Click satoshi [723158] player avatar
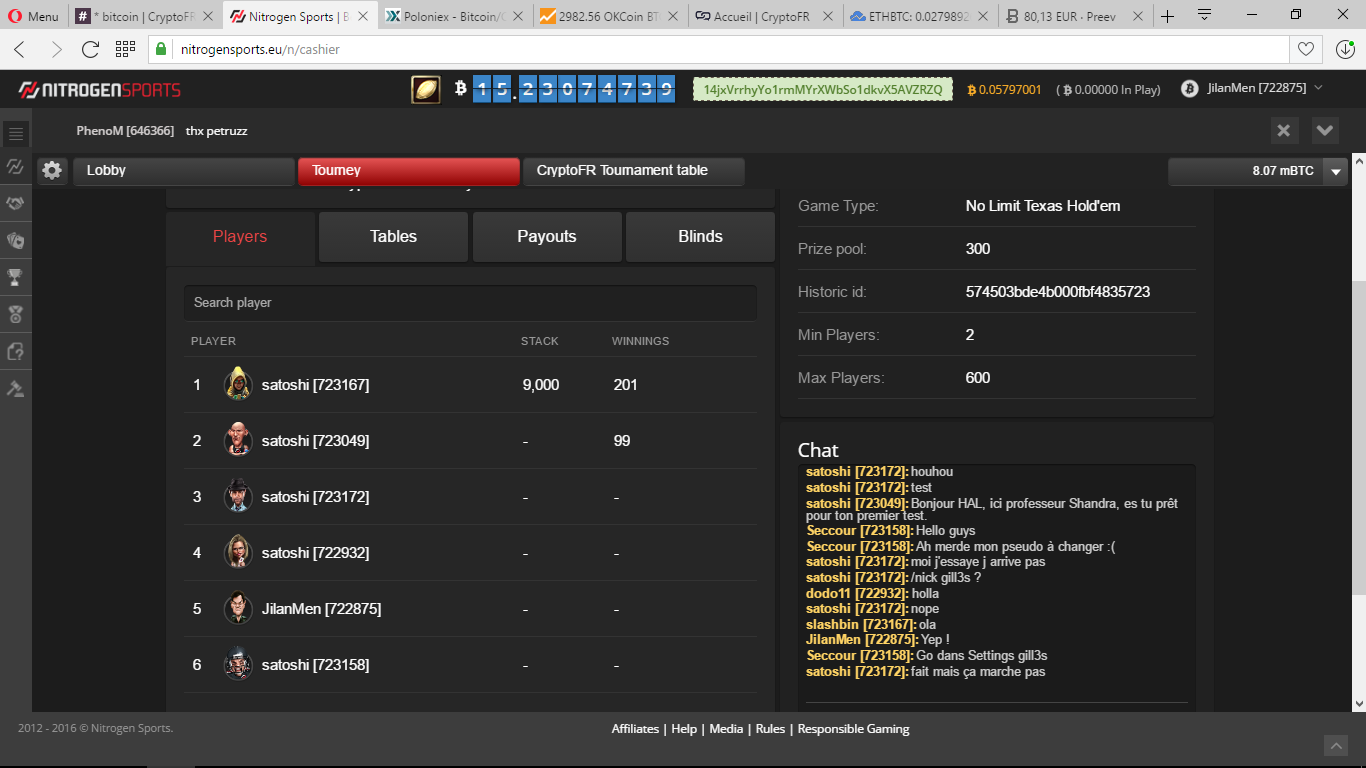The height and width of the screenshot is (768, 1366). pyautogui.click(x=238, y=664)
